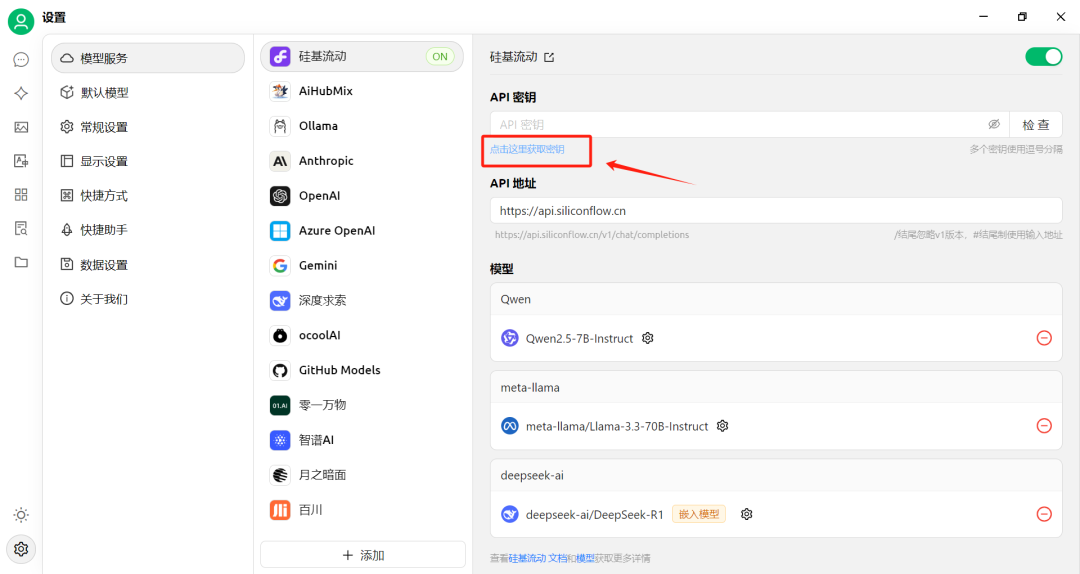Toggle API key visibility eye icon
The height and width of the screenshot is (574, 1080).
click(x=993, y=125)
